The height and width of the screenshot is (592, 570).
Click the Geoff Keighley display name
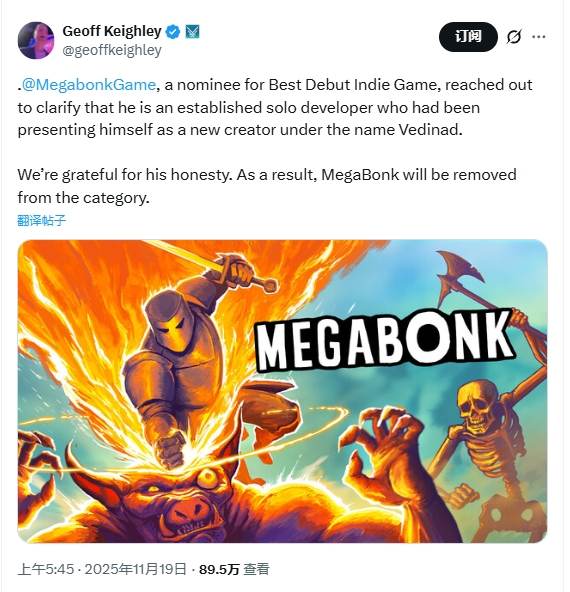tap(112, 31)
